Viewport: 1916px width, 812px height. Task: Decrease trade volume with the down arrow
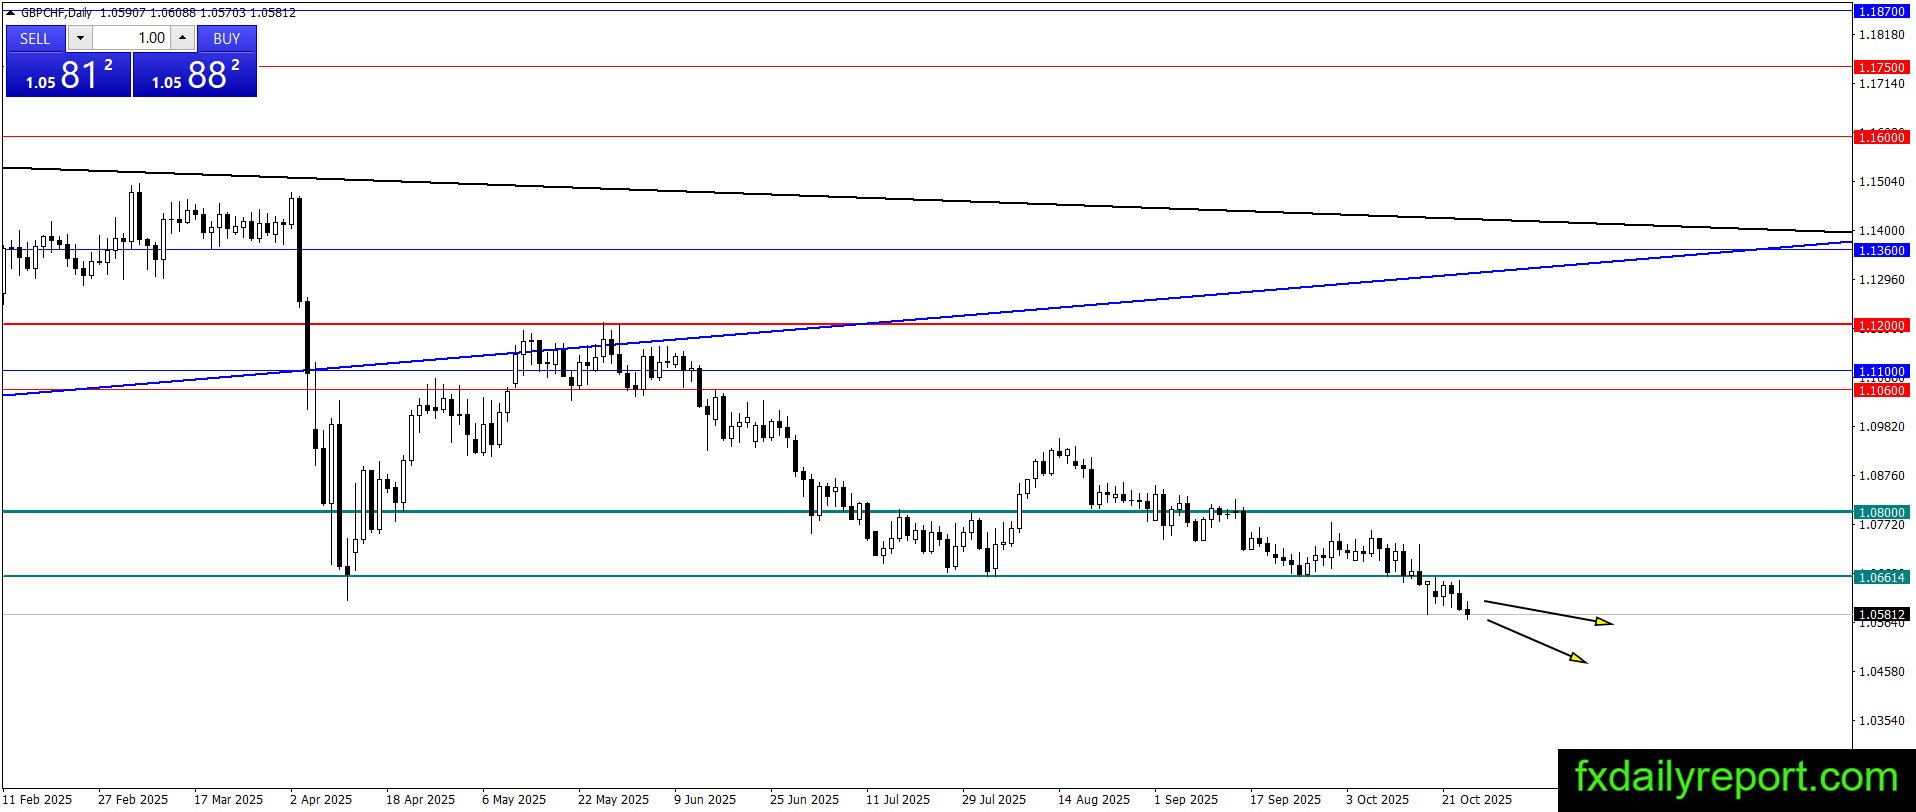(x=80, y=38)
